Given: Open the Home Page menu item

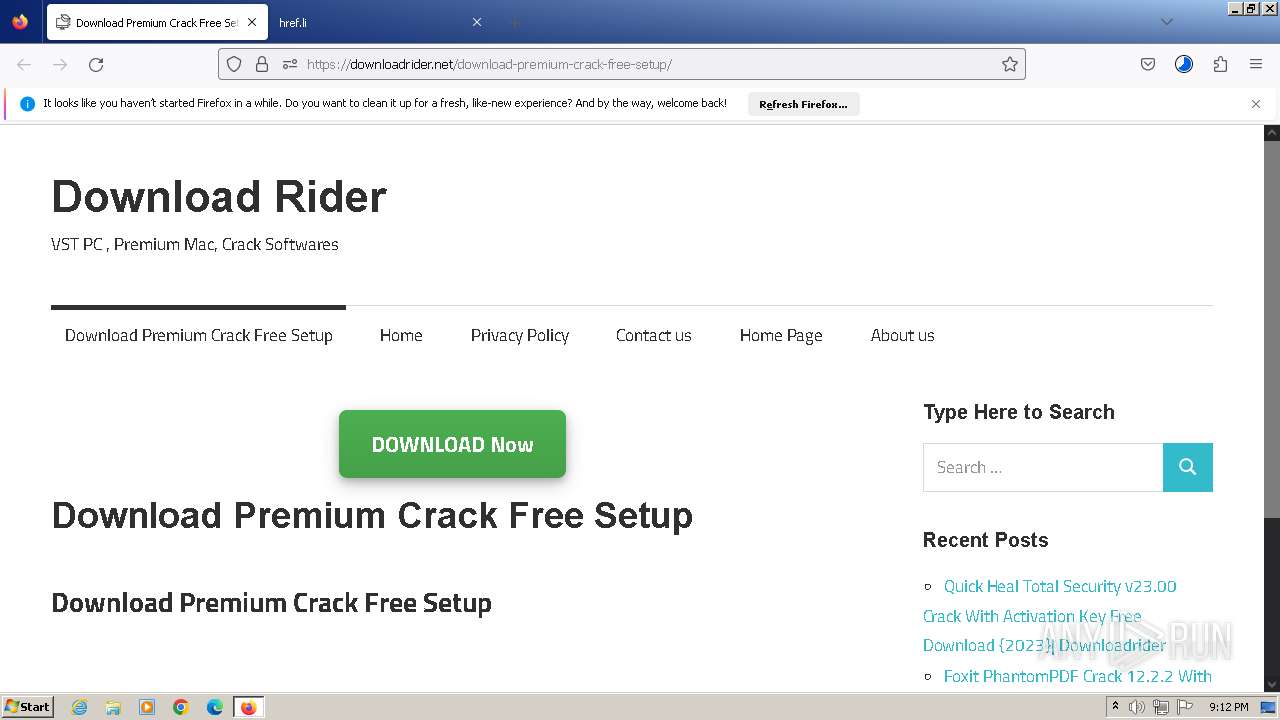Looking at the screenshot, I should (x=781, y=335).
